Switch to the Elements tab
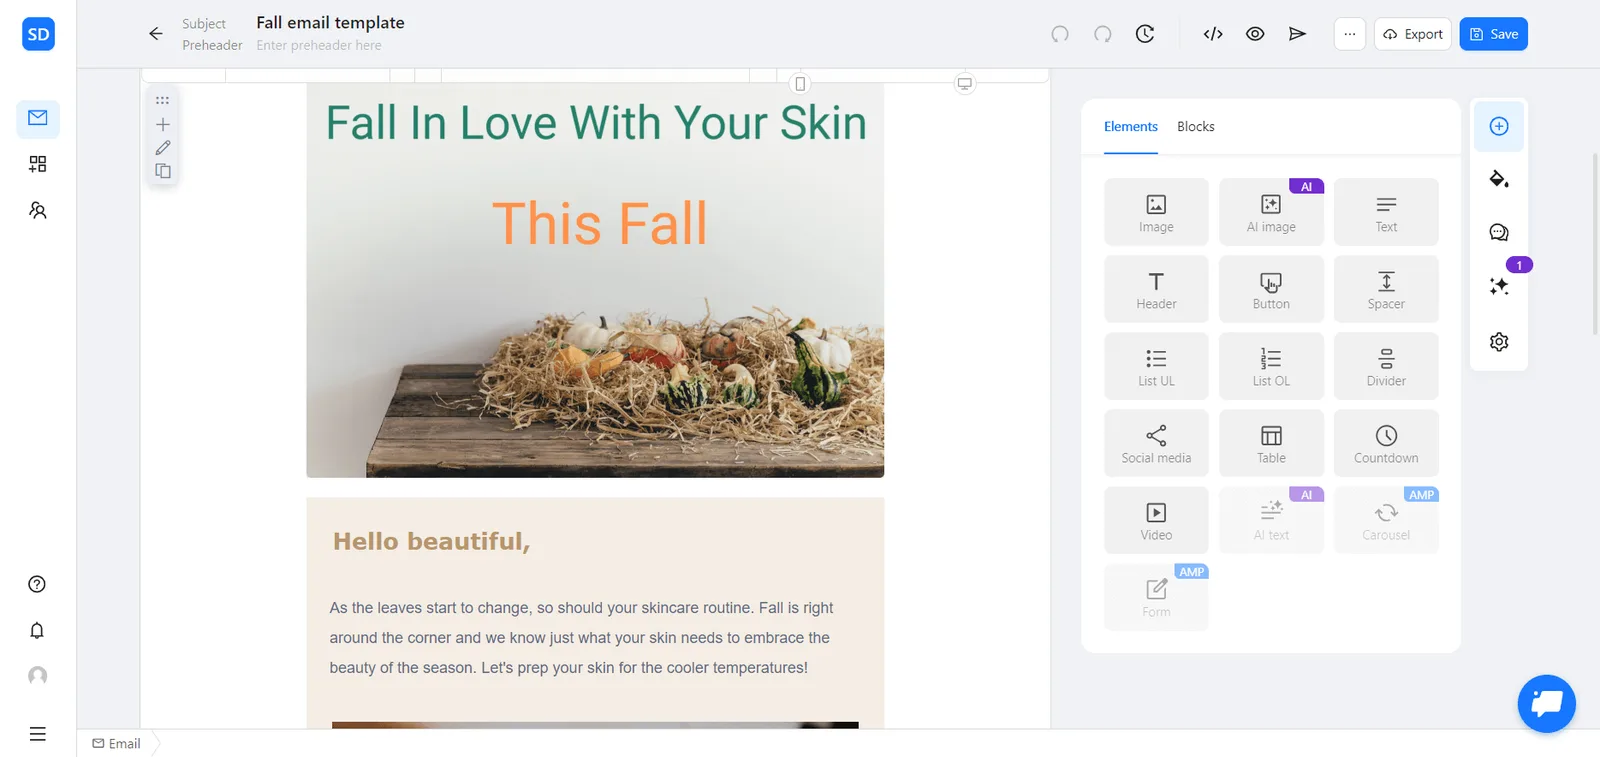Viewport: 1600px width, 757px height. coord(1131,127)
